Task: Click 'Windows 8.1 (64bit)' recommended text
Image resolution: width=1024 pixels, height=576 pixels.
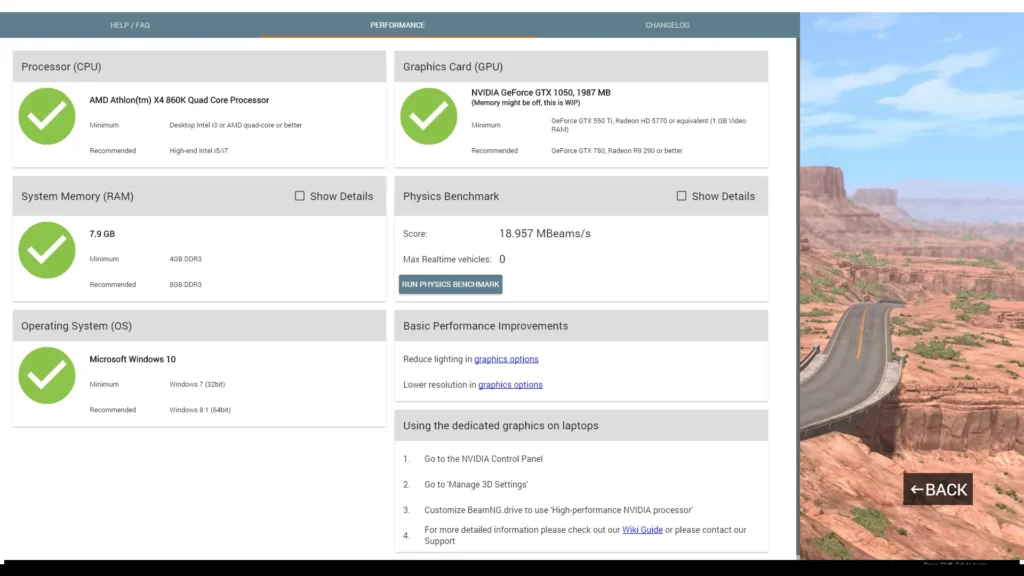Action: coord(200,410)
